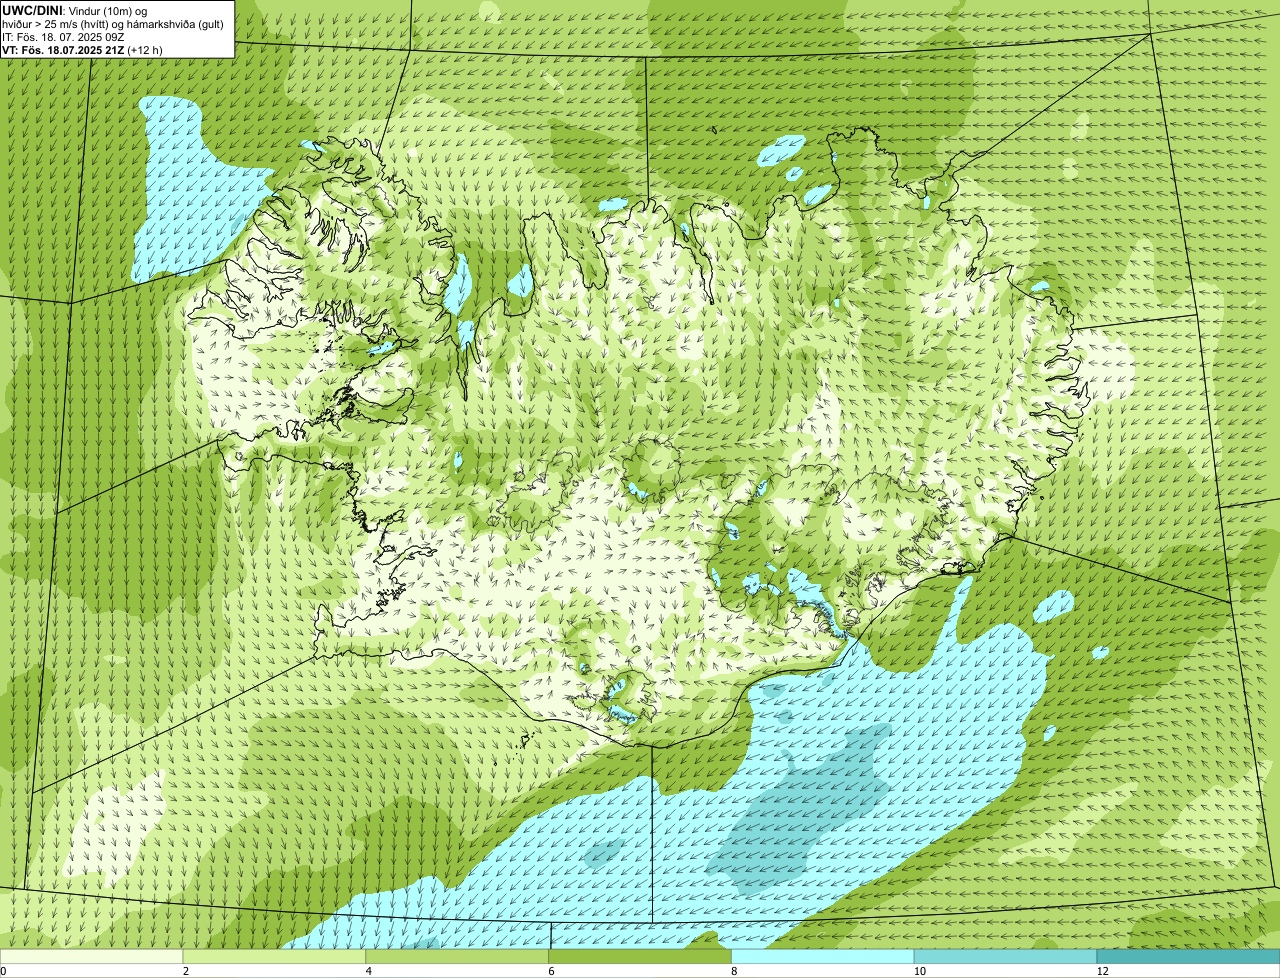1280x978 pixels.
Task: Click the scale label "2" under the color bar
Action: [x=186, y=971]
